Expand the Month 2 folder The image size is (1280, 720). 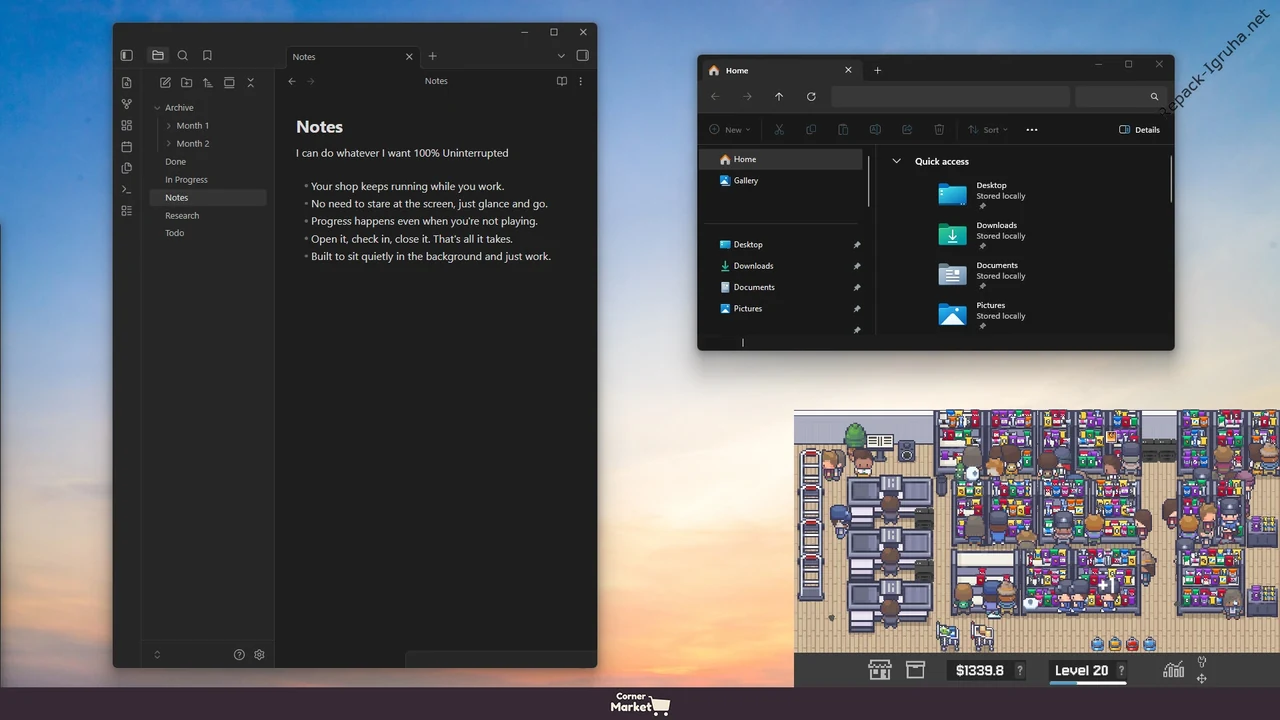[169, 144]
